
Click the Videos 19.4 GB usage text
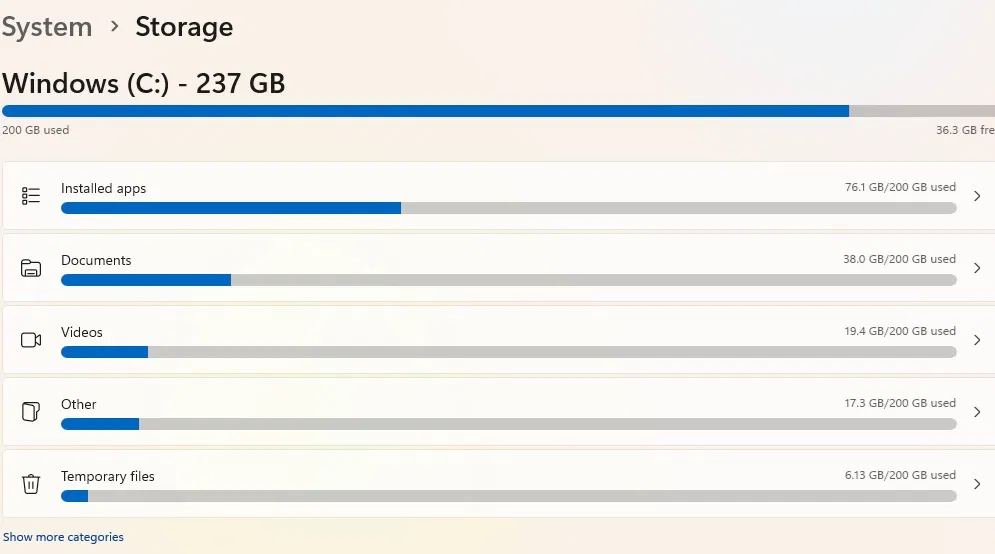coord(900,331)
